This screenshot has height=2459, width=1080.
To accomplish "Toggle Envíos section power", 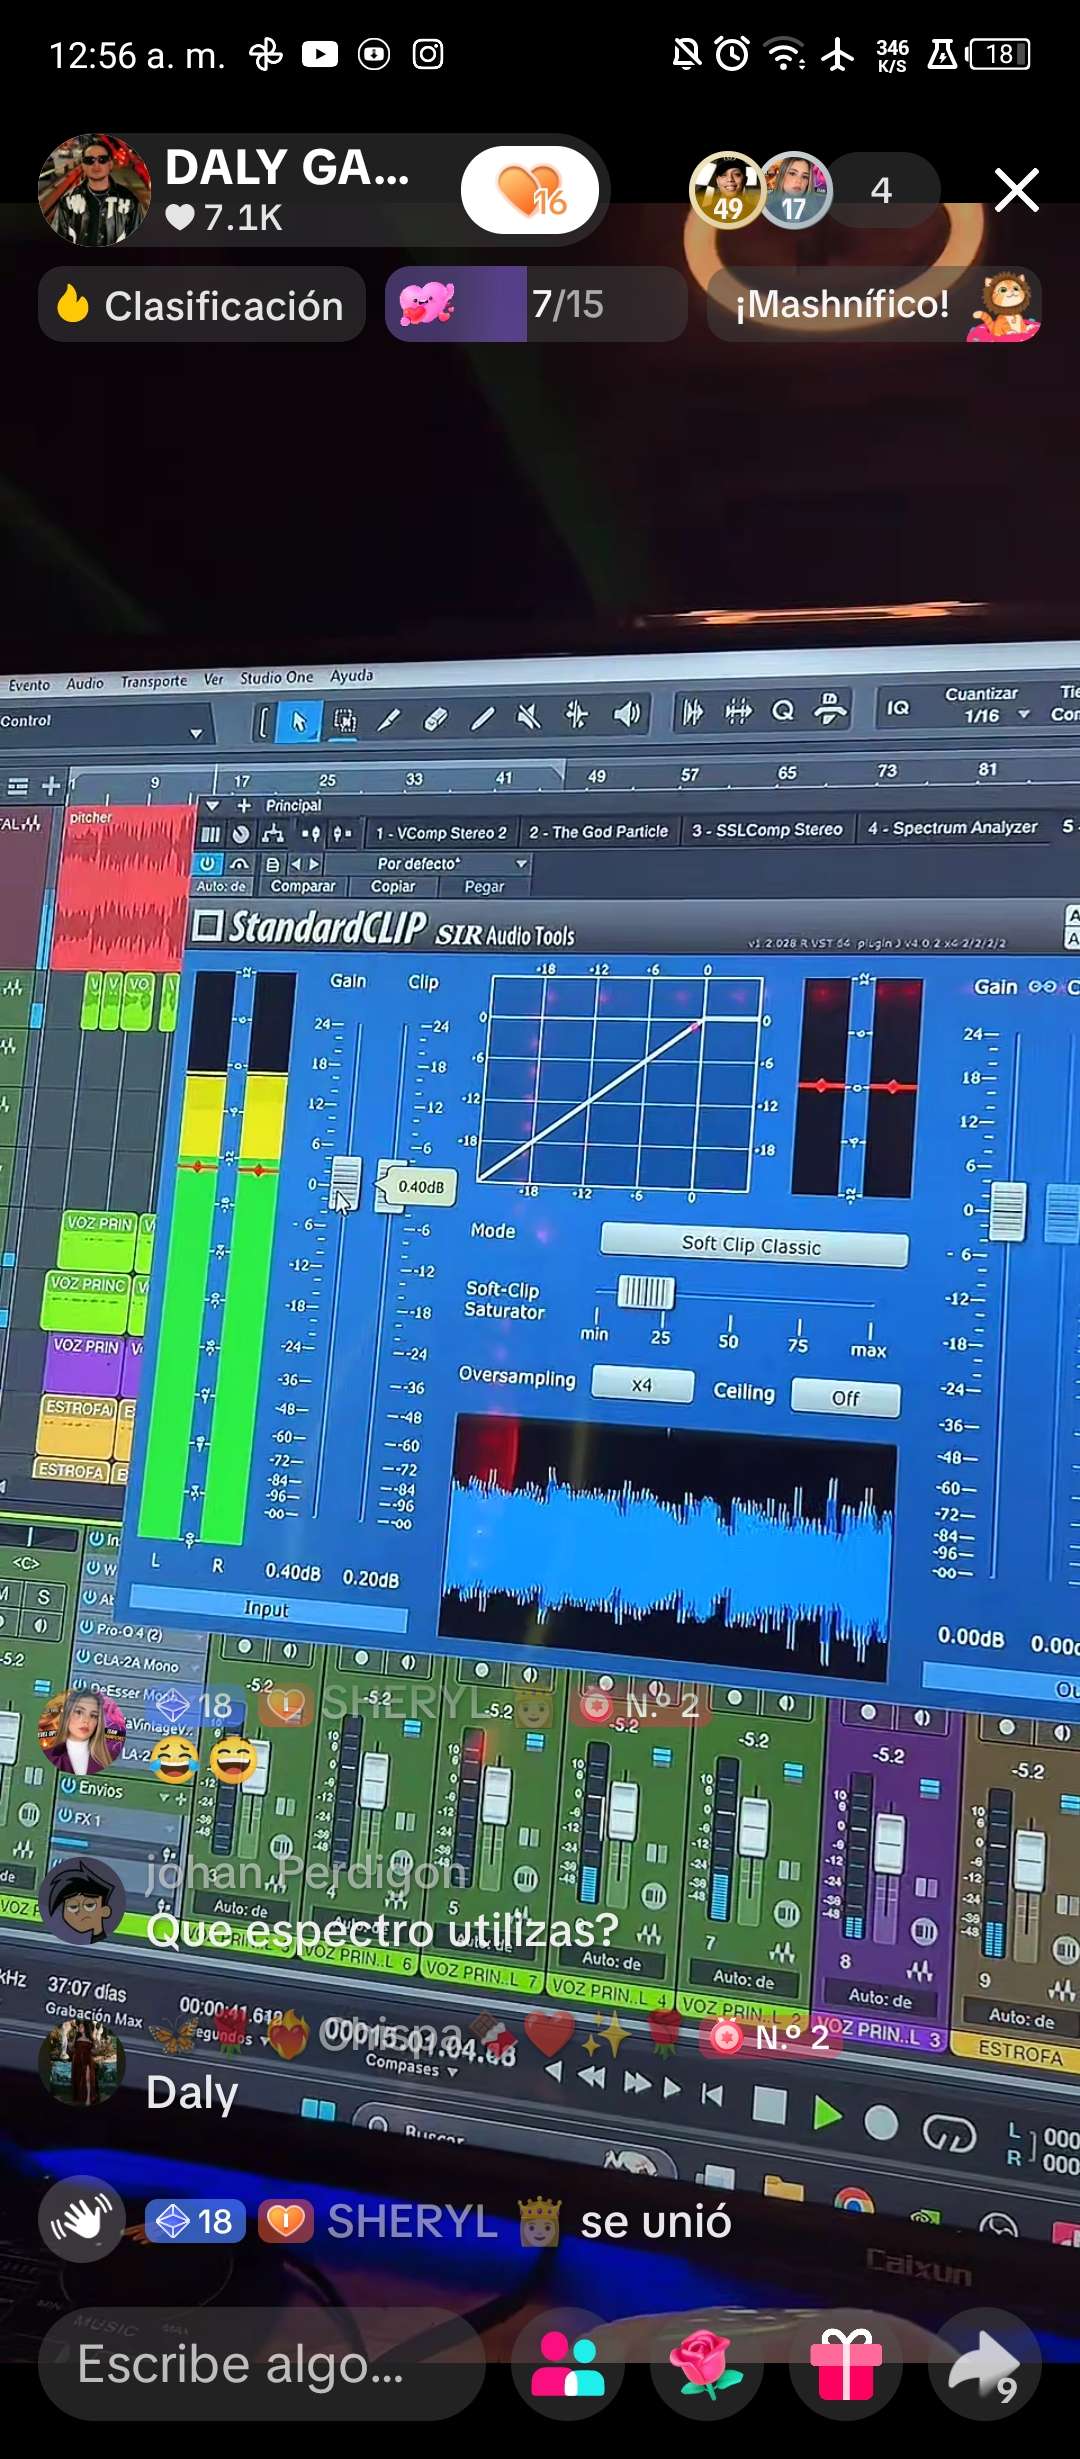I will click(68, 1785).
